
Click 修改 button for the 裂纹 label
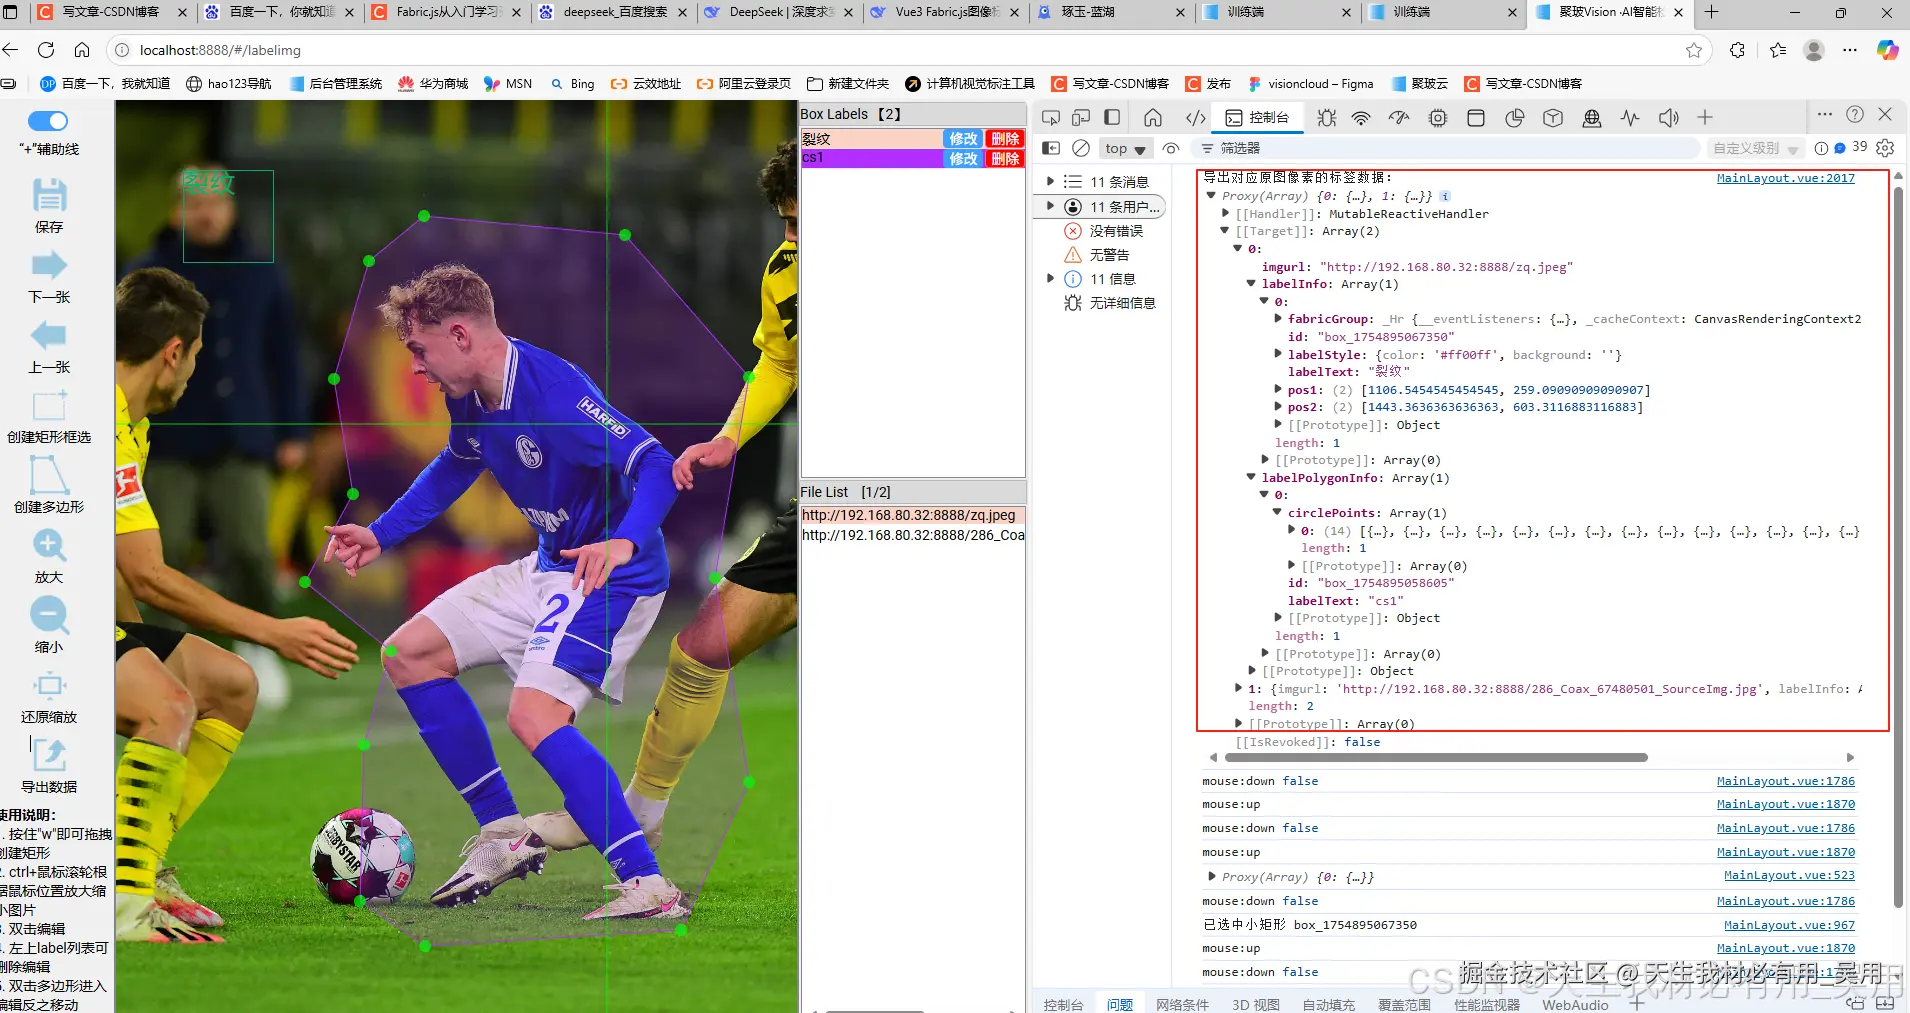coord(963,139)
